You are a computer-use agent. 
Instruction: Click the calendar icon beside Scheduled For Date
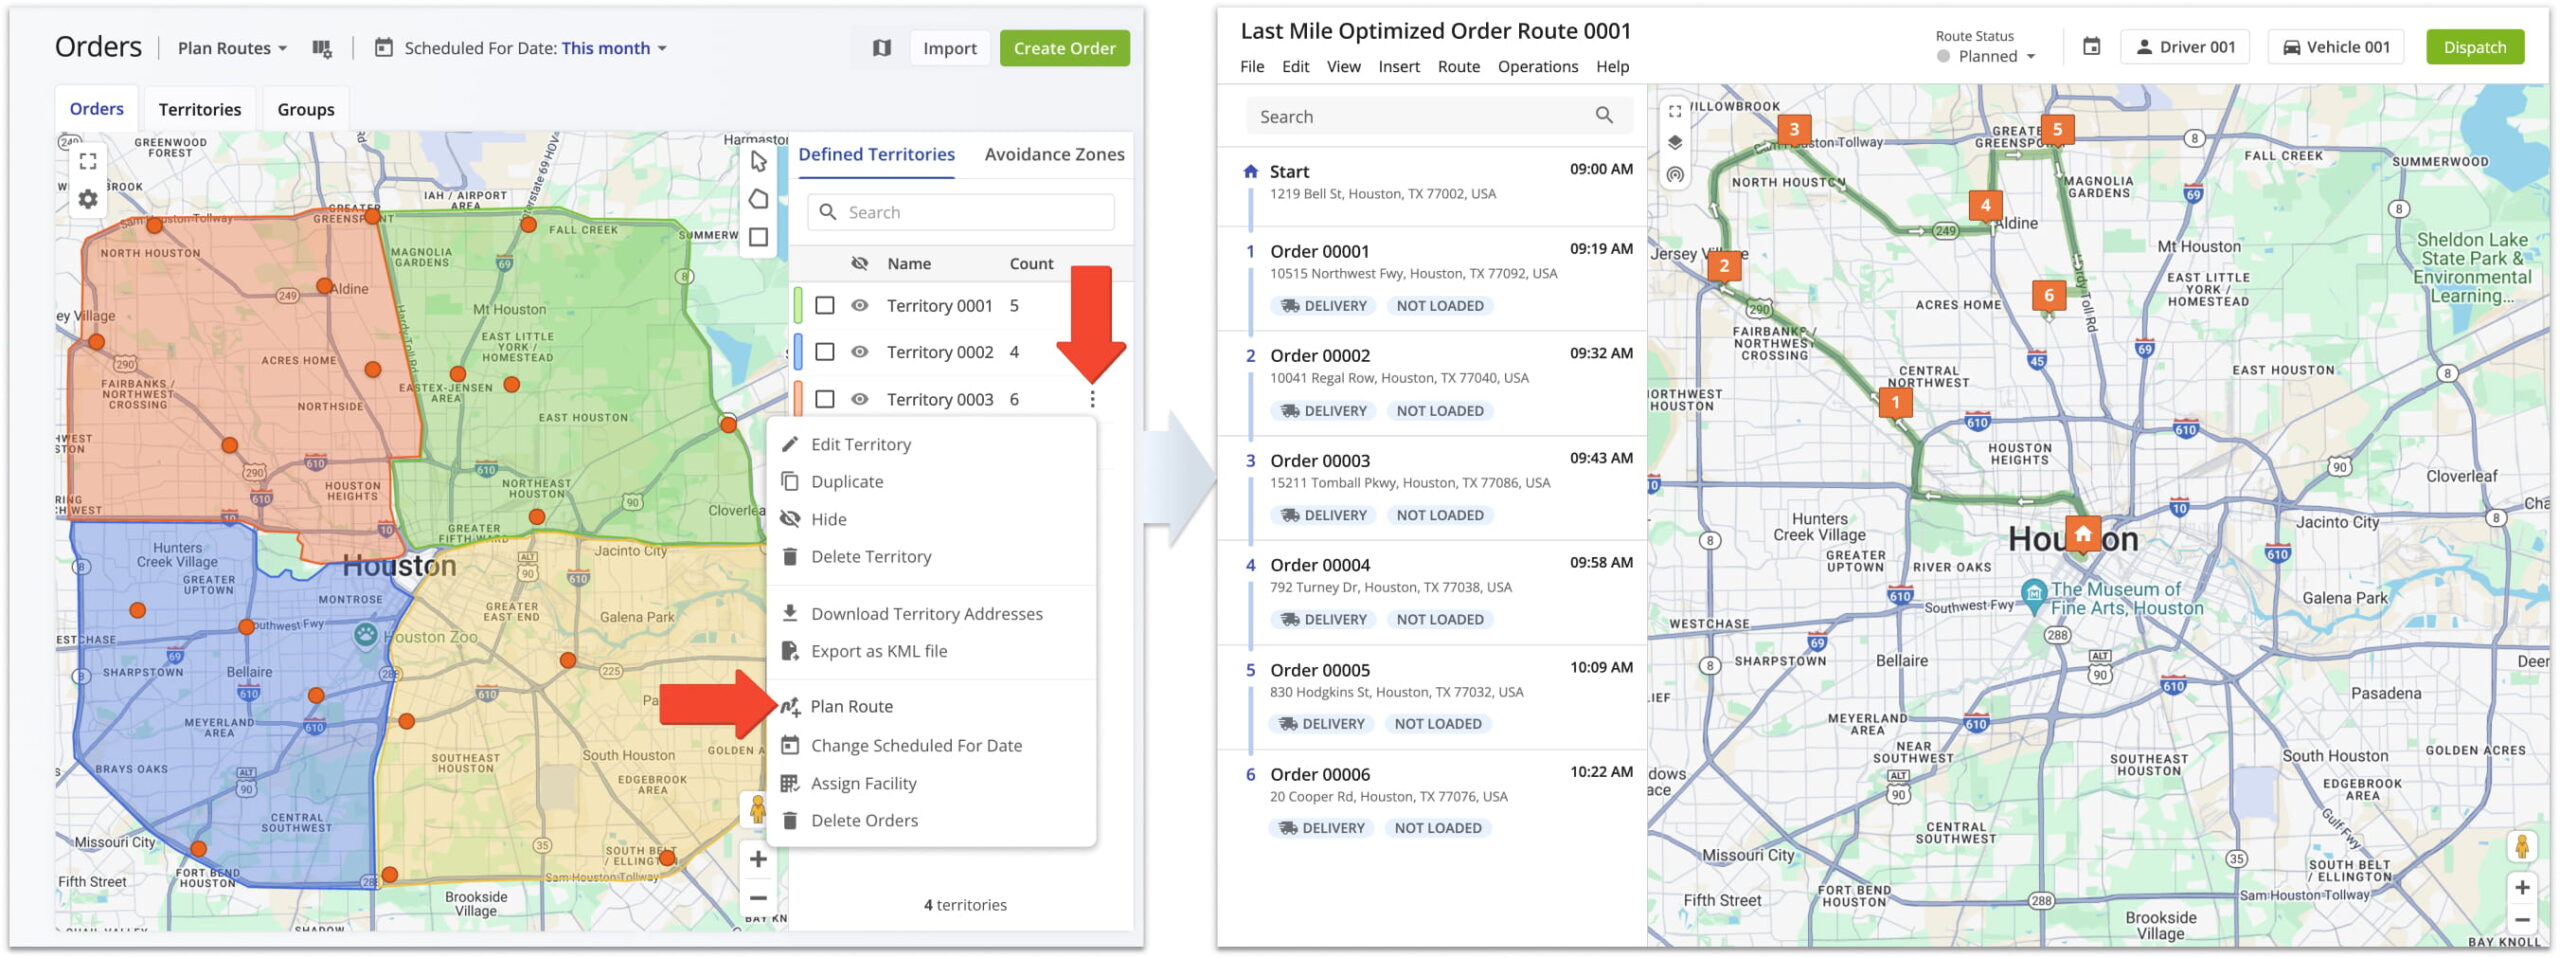(x=383, y=48)
